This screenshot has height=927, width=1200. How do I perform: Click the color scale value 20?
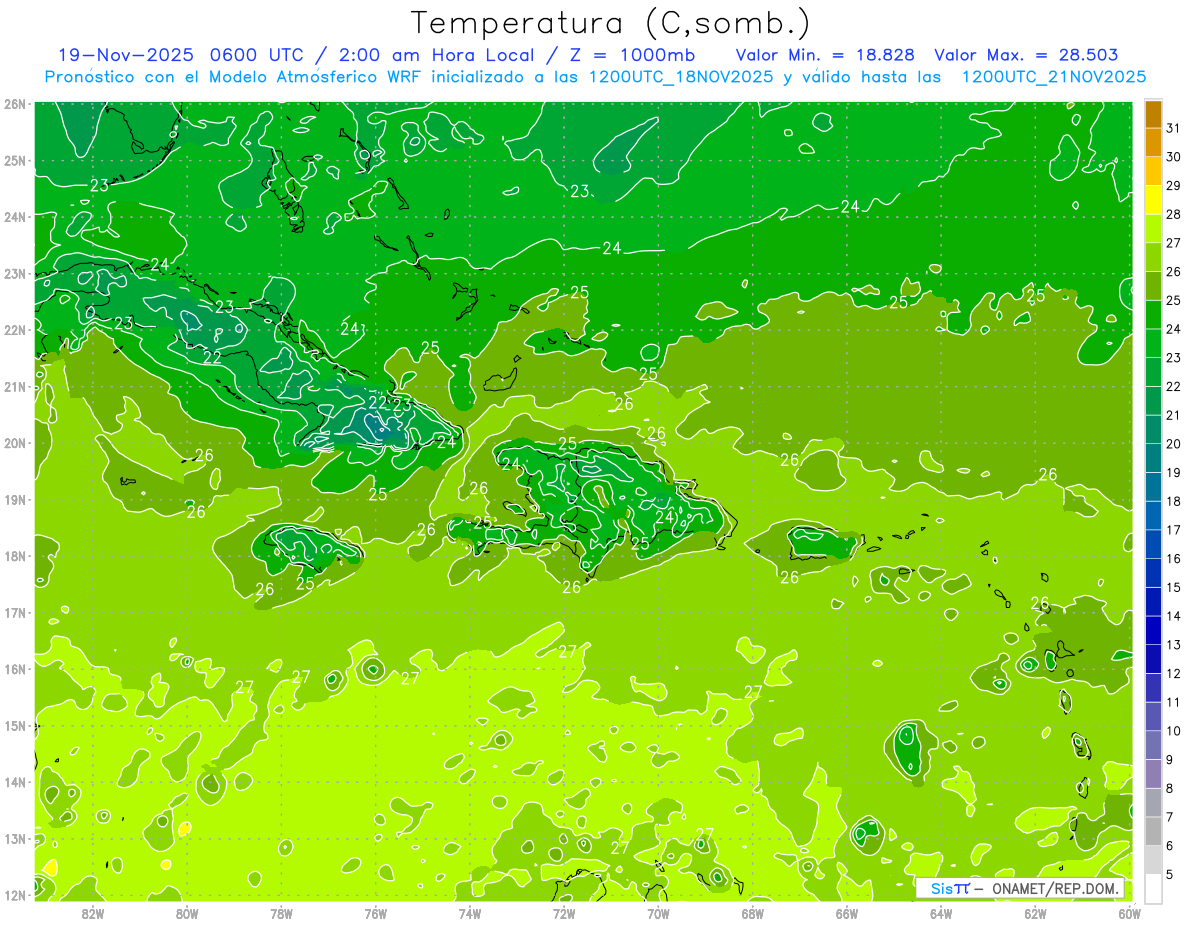pyautogui.click(x=1173, y=444)
